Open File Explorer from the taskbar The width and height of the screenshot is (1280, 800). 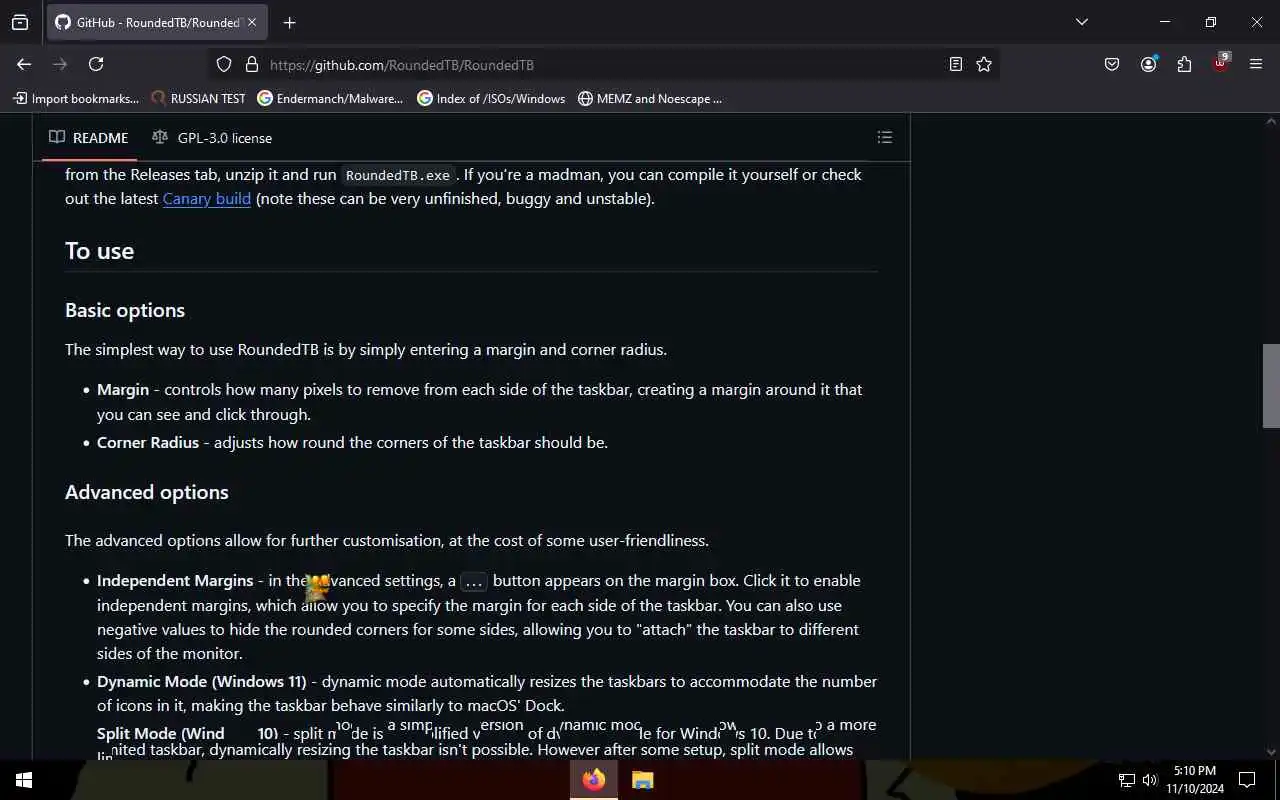pyautogui.click(x=643, y=780)
